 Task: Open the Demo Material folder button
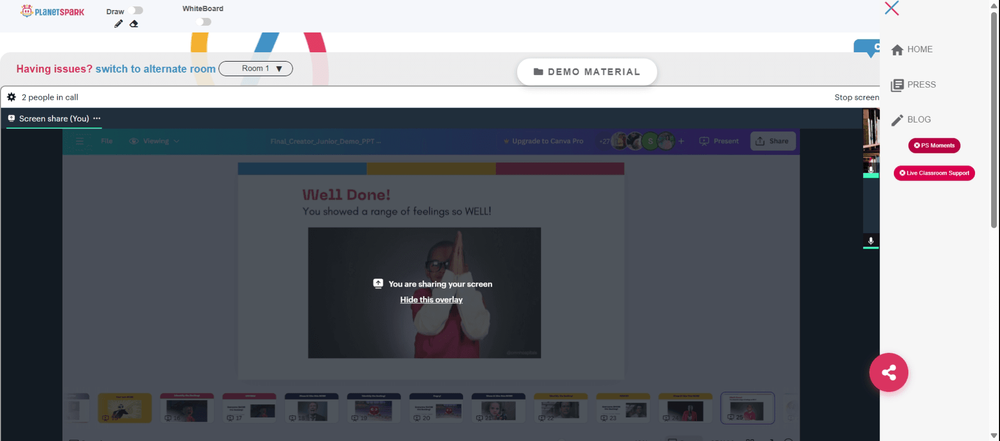(587, 71)
